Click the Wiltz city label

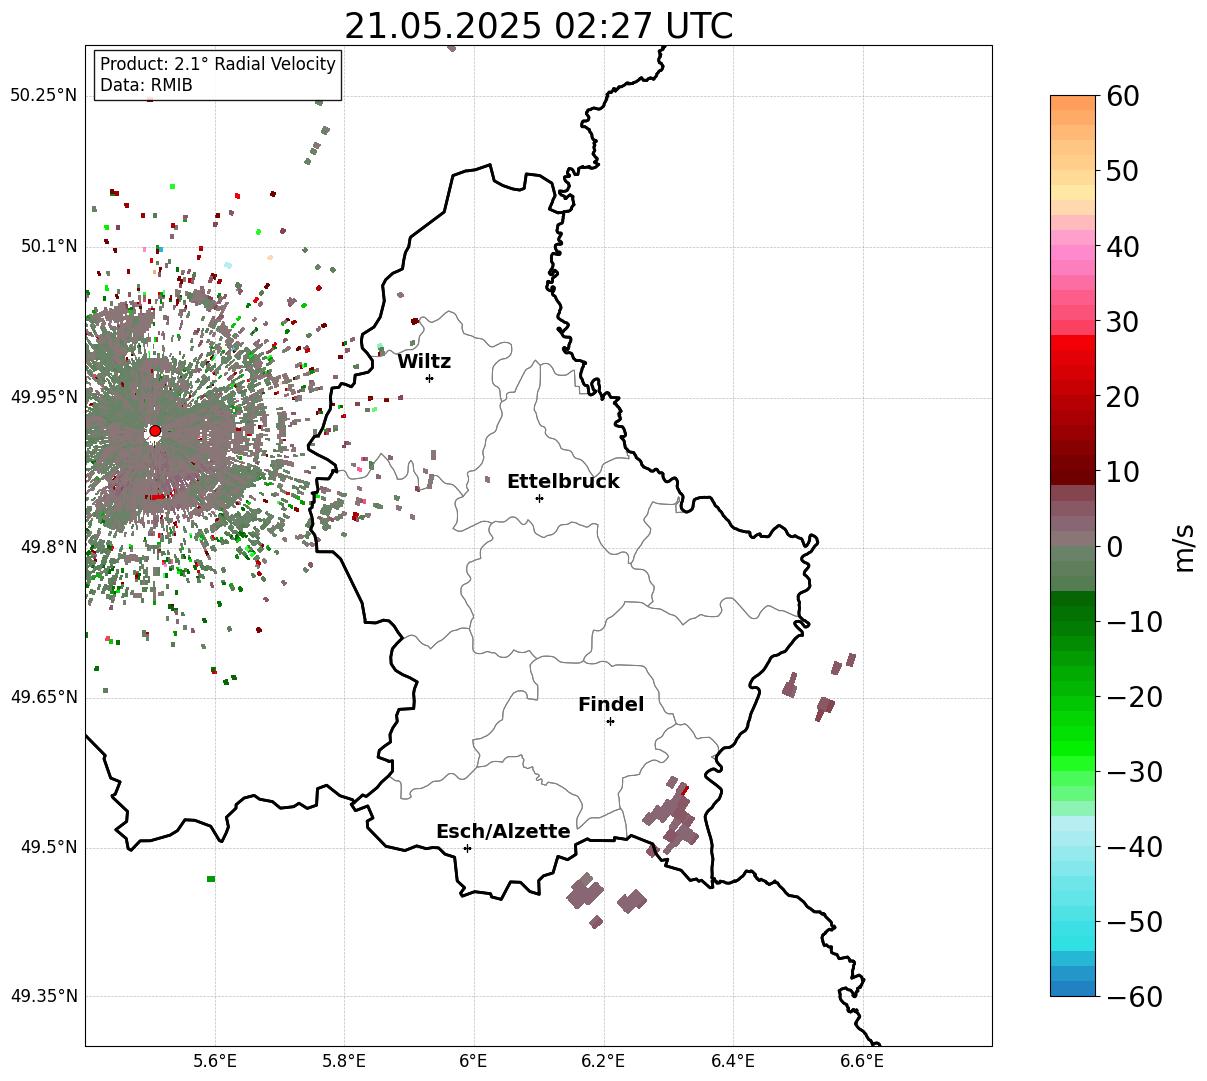[x=424, y=362]
